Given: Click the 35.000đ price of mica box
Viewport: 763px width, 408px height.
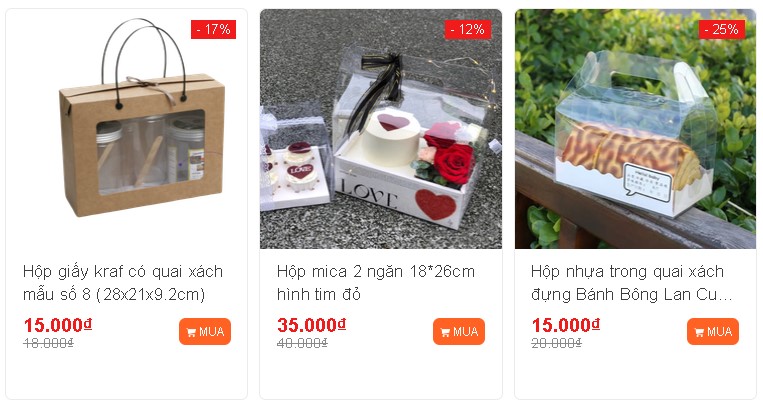Looking at the screenshot, I should tap(312, 325).
